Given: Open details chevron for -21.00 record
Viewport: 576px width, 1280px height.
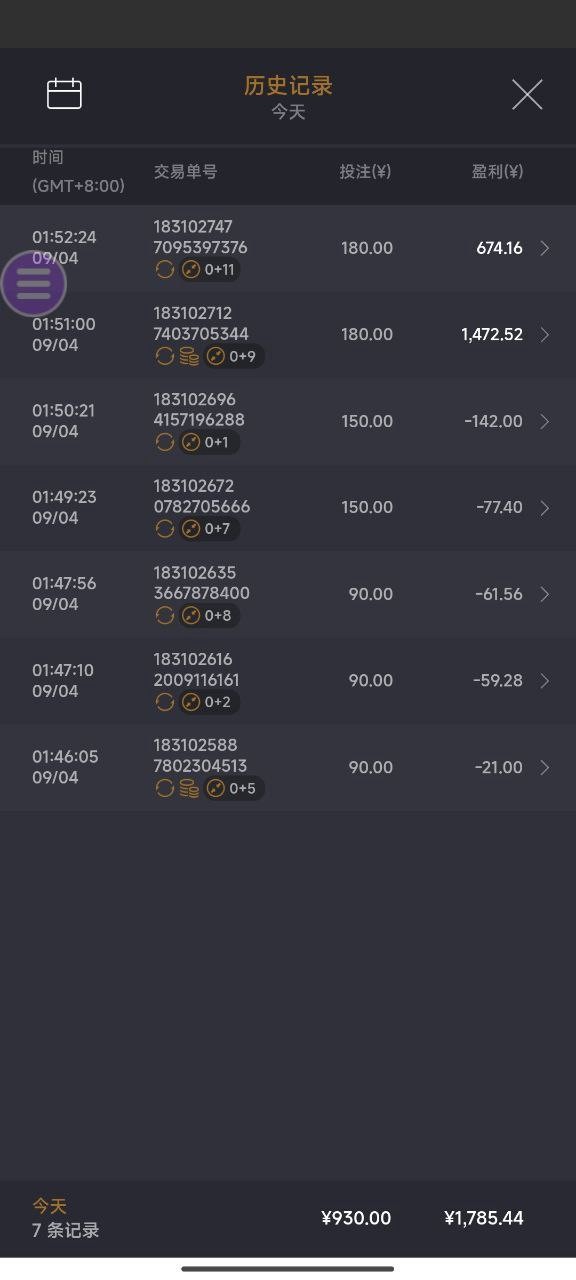Looking at the screenshot, I should (x=545, y=767).
